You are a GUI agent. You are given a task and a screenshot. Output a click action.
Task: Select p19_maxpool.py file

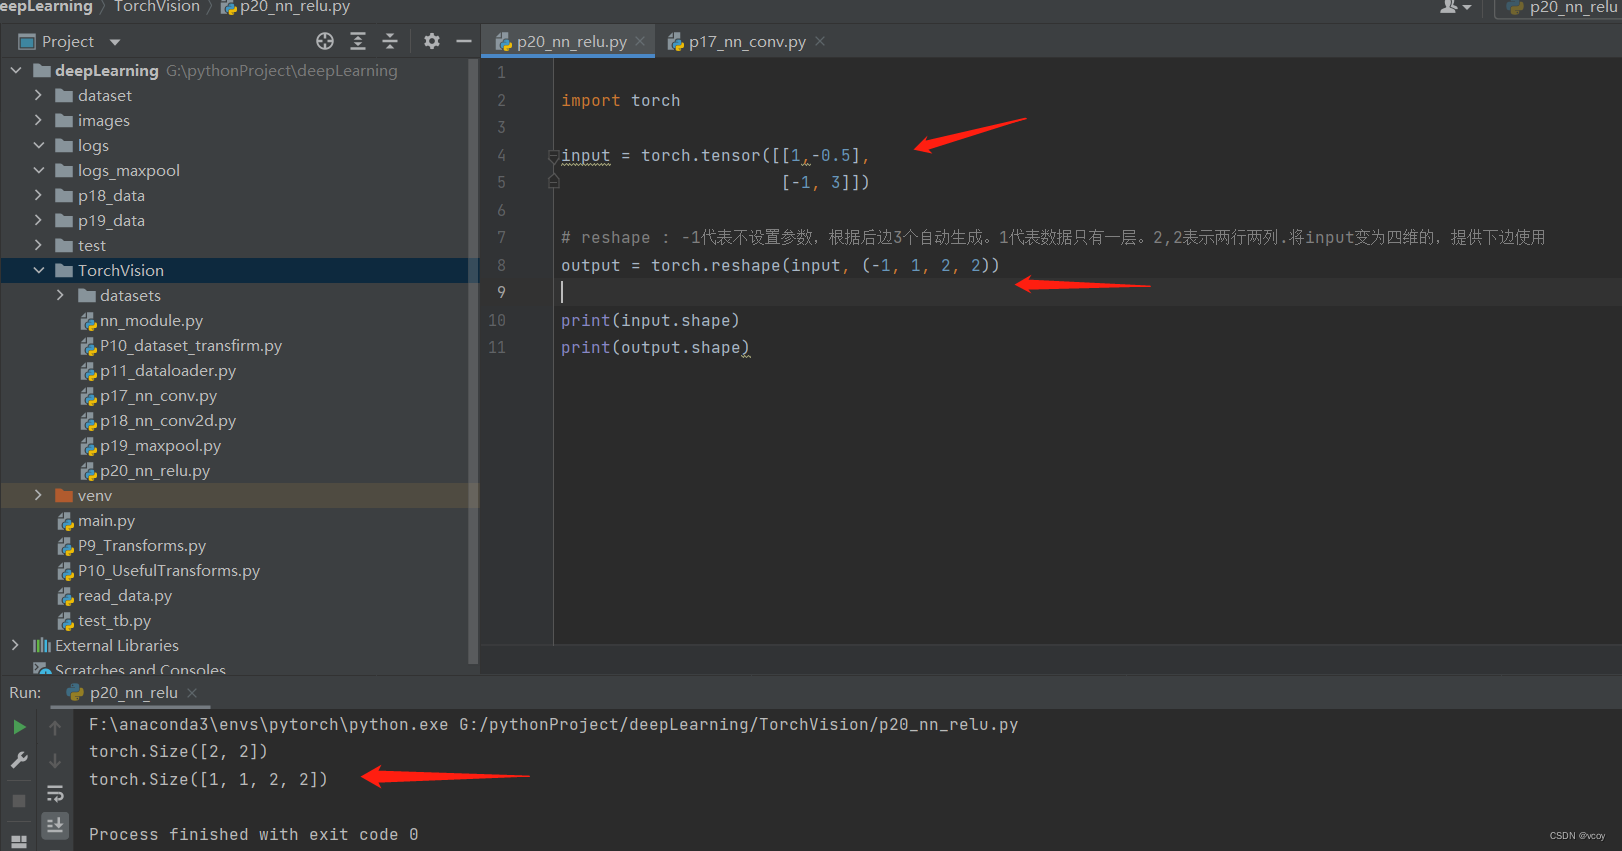click(x=160, y=445)
